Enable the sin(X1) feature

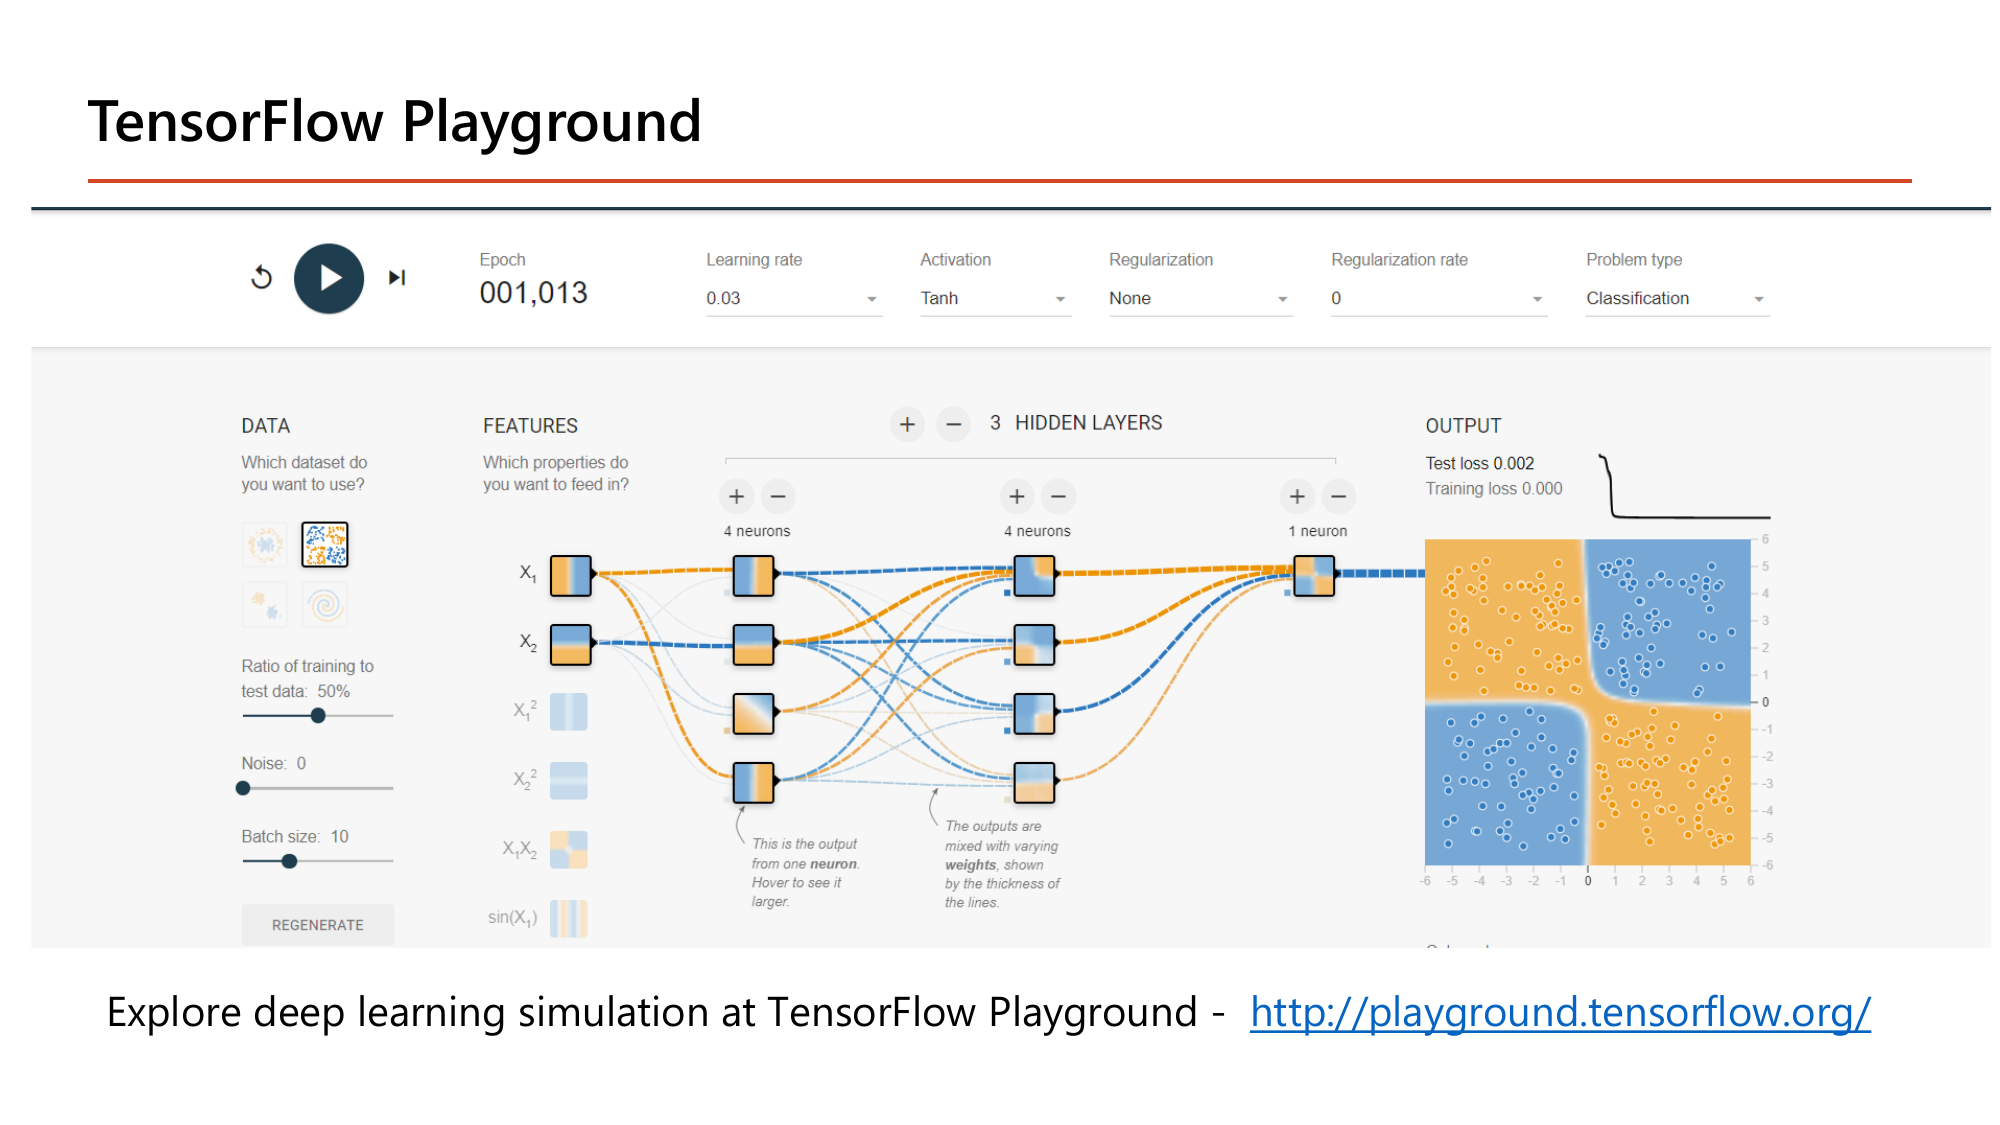pos(569,918)
